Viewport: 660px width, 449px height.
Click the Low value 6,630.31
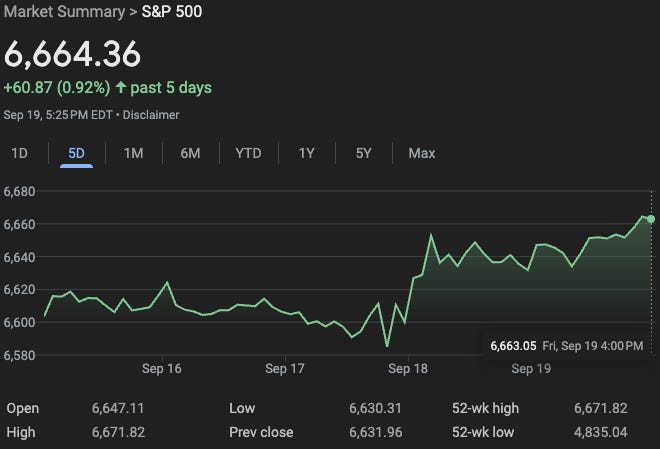click(375, 408)
